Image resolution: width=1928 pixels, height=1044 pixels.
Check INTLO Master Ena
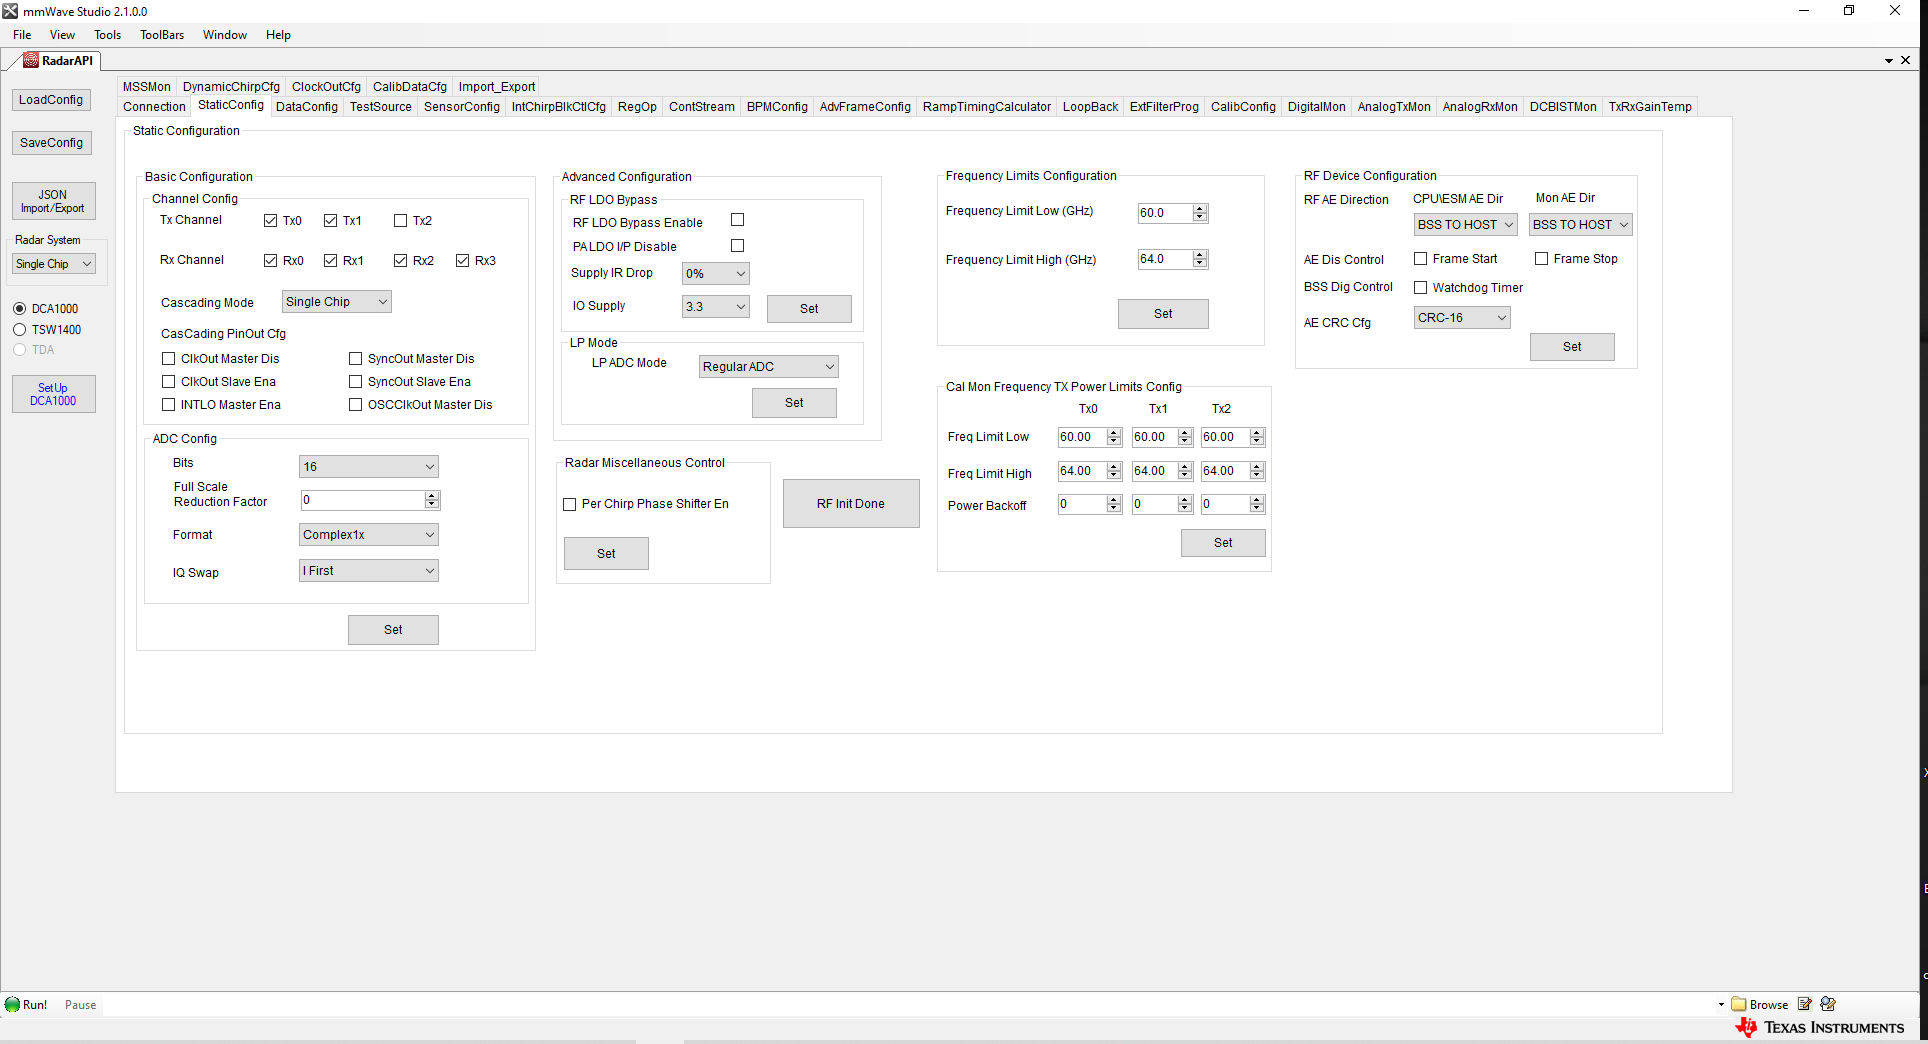tap(168, 404)
